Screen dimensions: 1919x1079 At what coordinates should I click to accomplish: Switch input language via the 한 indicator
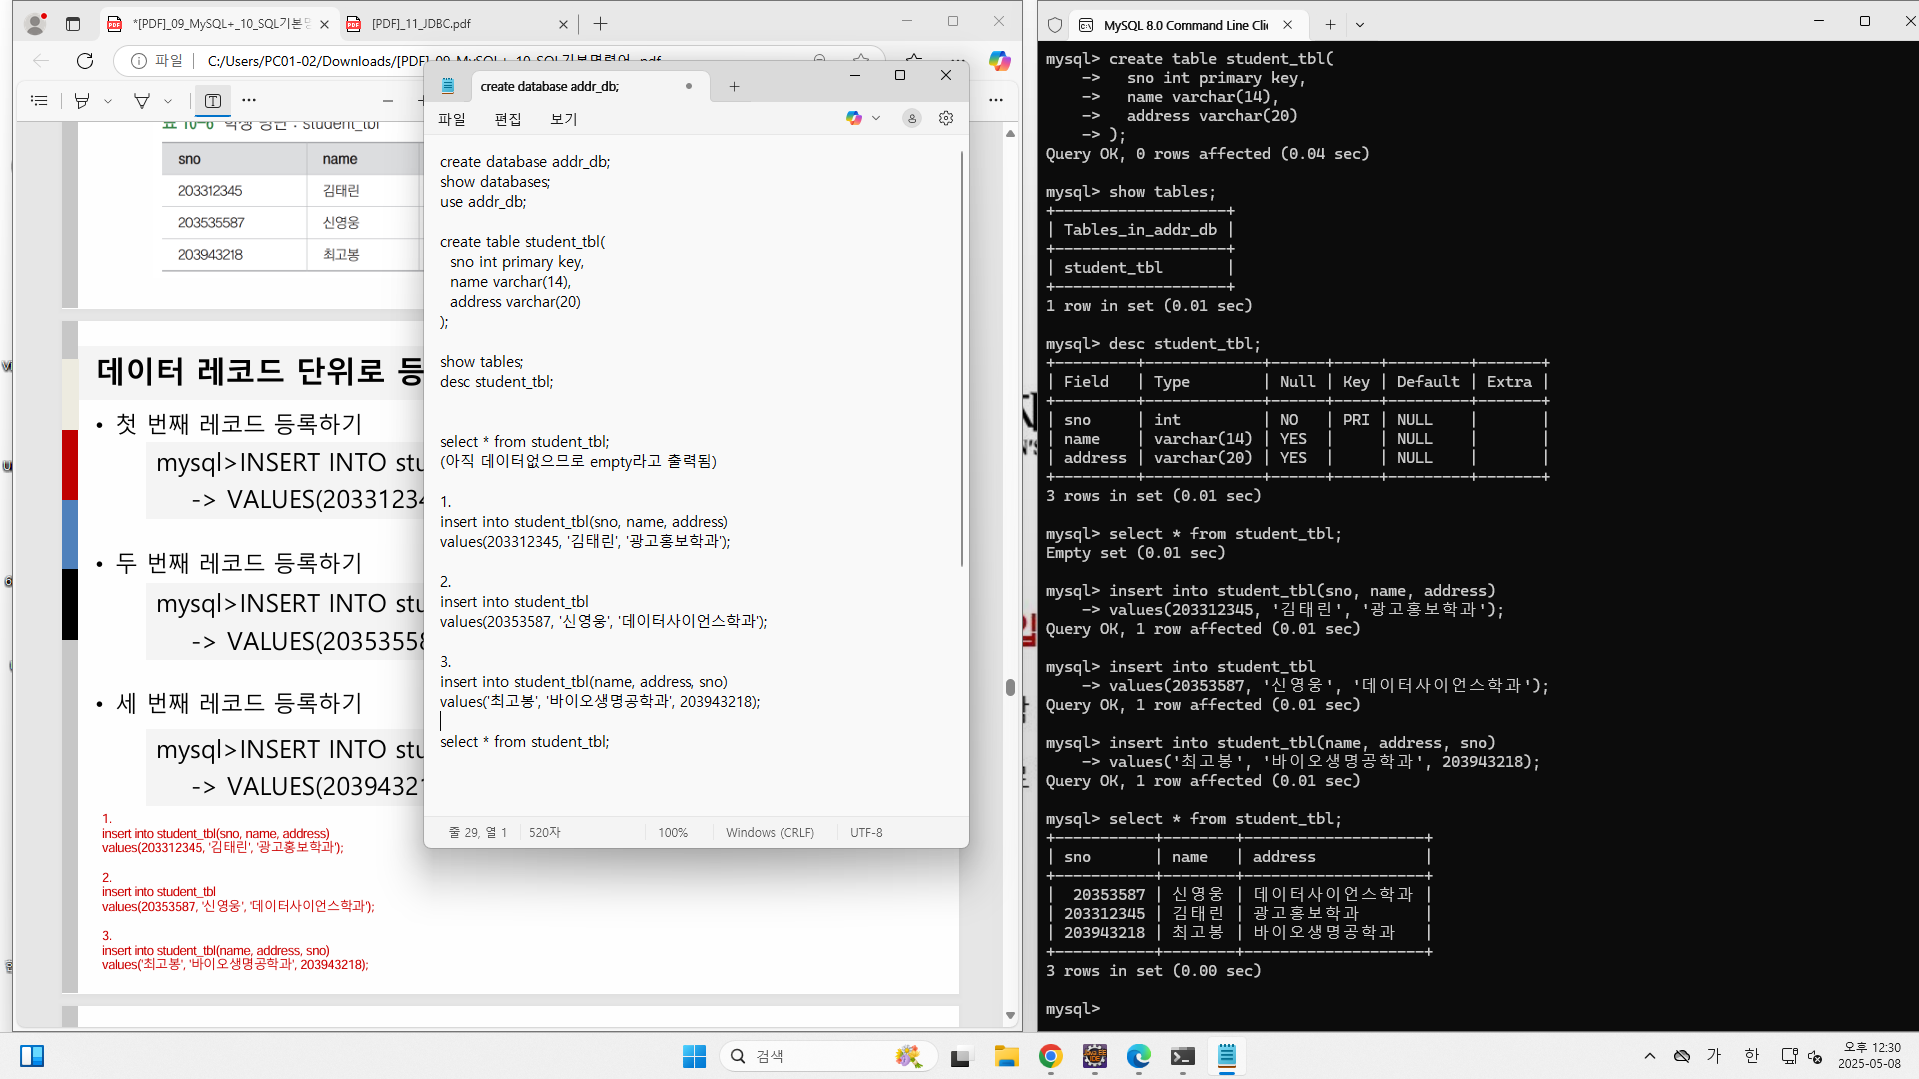click(1750, 1055)
